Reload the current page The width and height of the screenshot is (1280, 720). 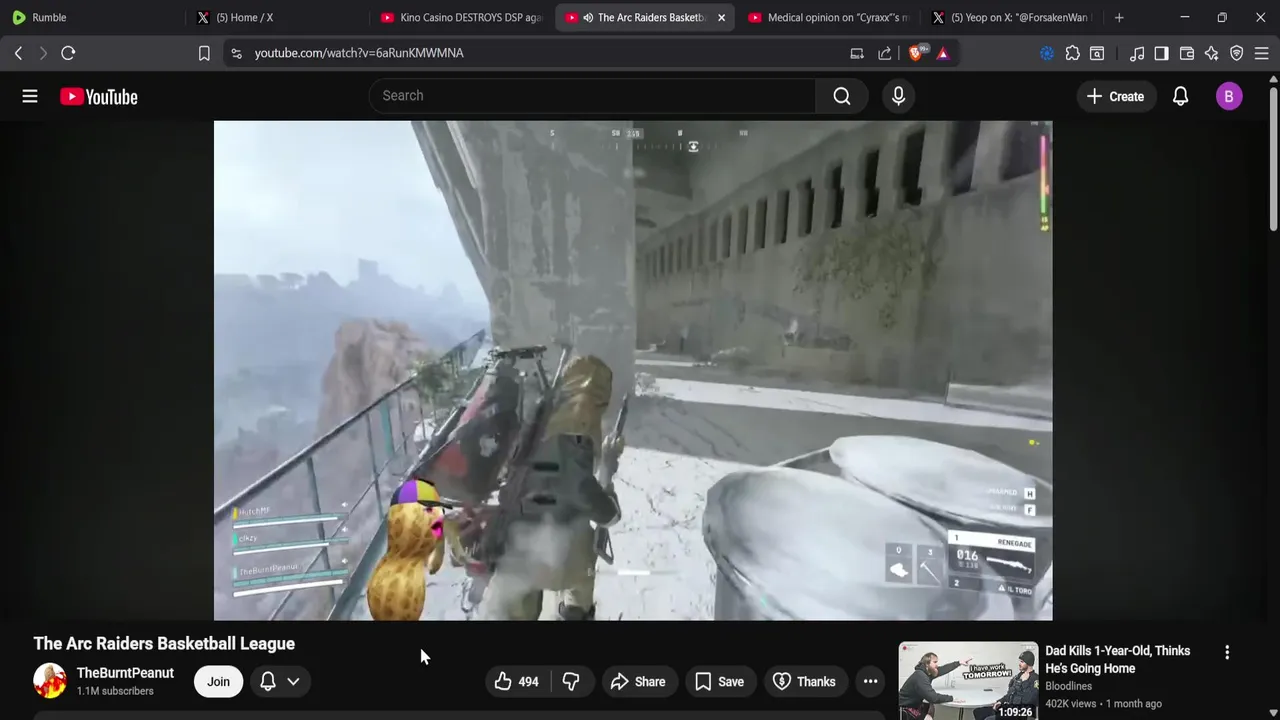68,53
